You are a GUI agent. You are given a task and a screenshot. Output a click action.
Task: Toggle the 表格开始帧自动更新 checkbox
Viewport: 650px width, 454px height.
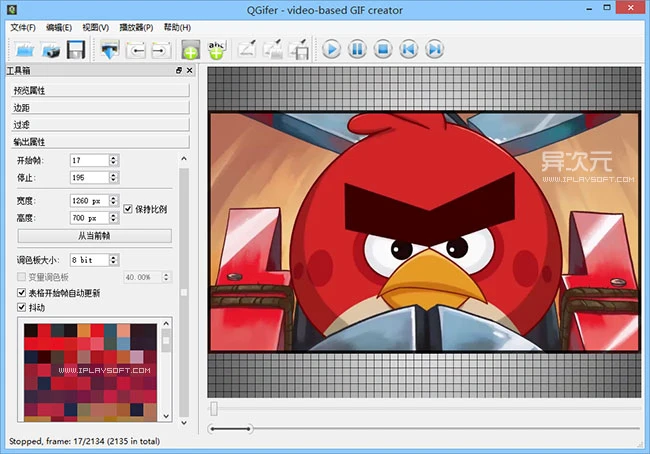(22, 293)
